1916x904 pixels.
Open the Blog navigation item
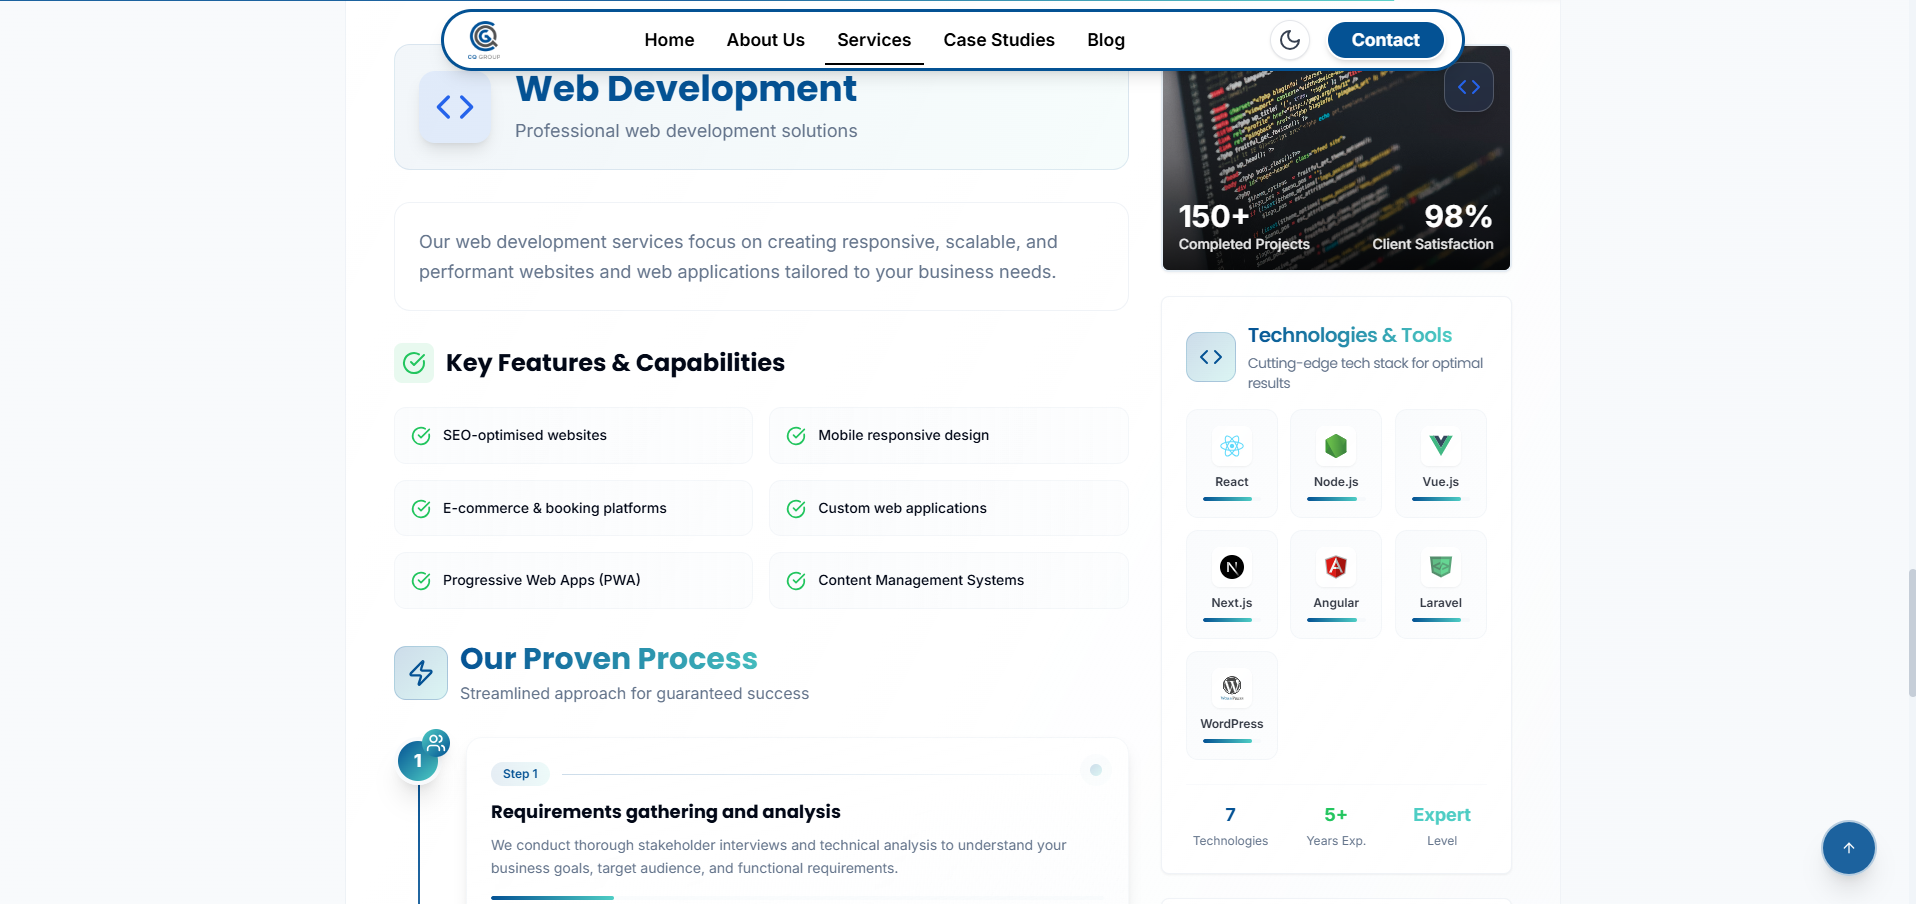1105,40
